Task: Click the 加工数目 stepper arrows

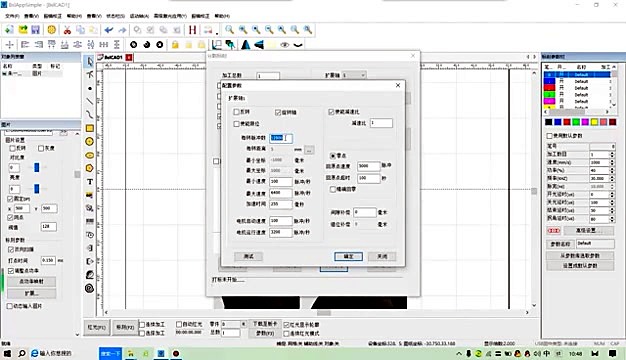Action: 612,154
